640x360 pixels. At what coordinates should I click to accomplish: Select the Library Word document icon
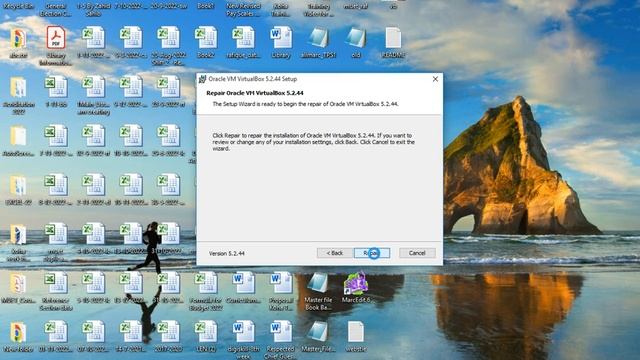coord(281,38)
